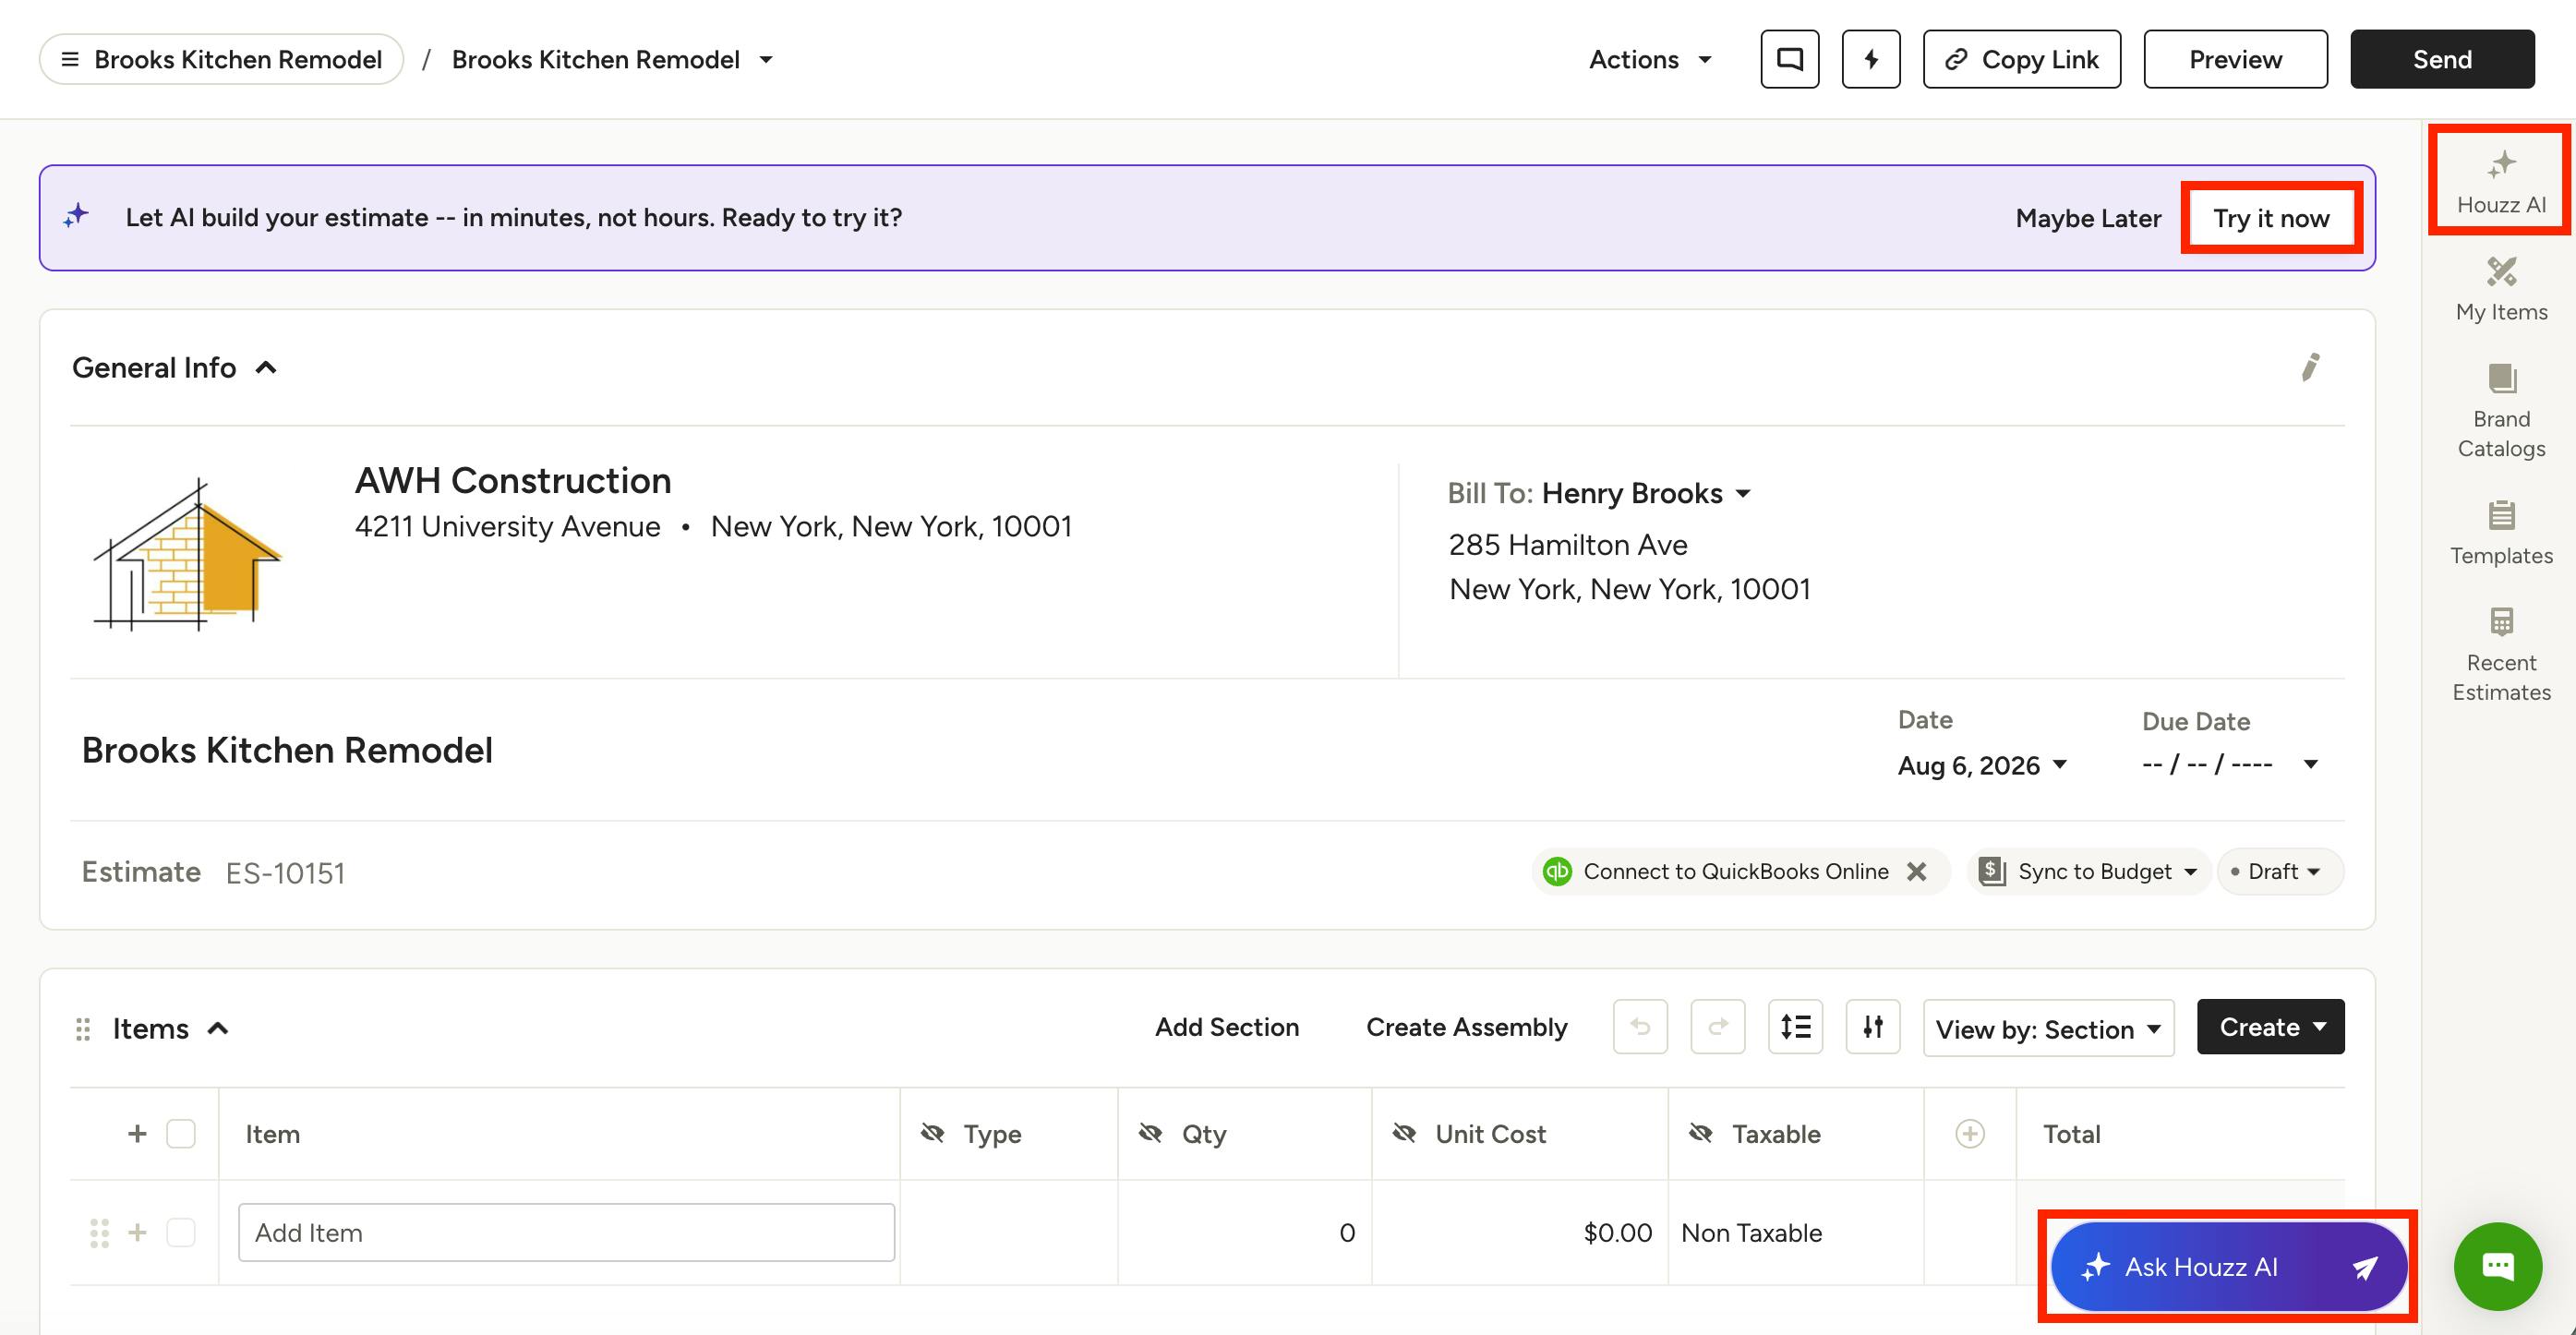Click the redo arrow in Items toolbar
The height and width of the screenshot is (1335, 2576).
pyautogui.click(x=1718, y=1026)
